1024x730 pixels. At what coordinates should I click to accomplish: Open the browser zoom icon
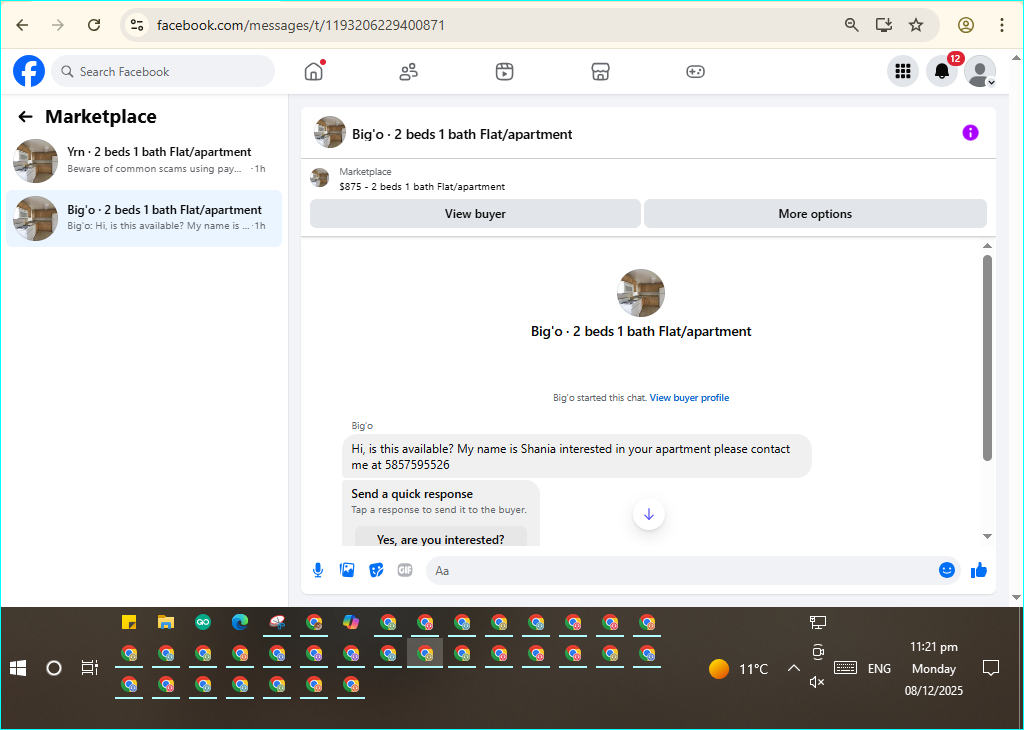click(851, 25)
